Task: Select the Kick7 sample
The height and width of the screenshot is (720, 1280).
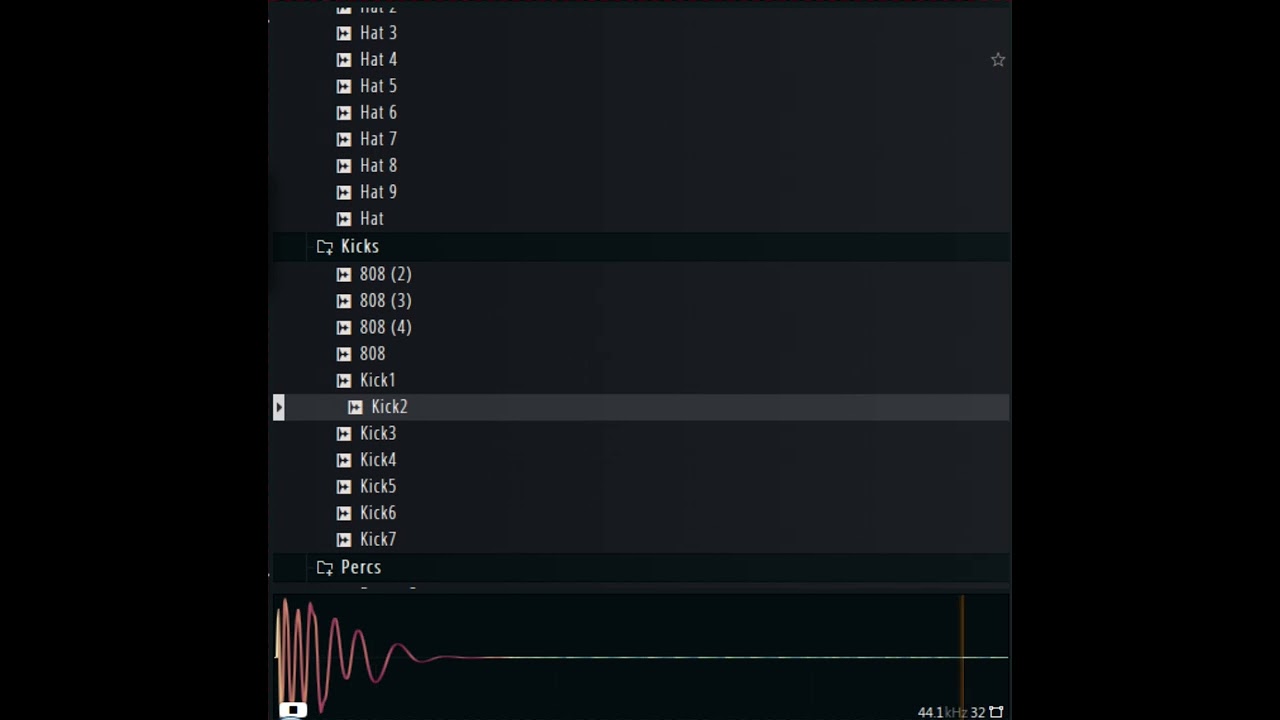Action: [378, 539]
